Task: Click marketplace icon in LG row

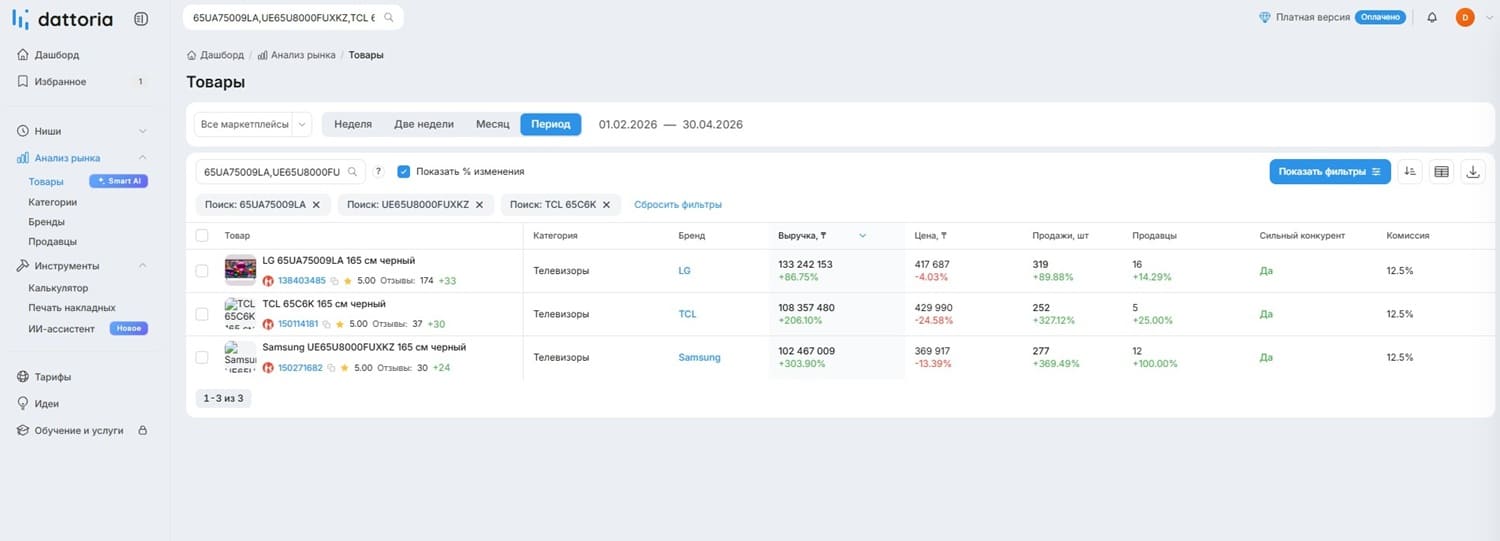Action: [x=268, y=281]
